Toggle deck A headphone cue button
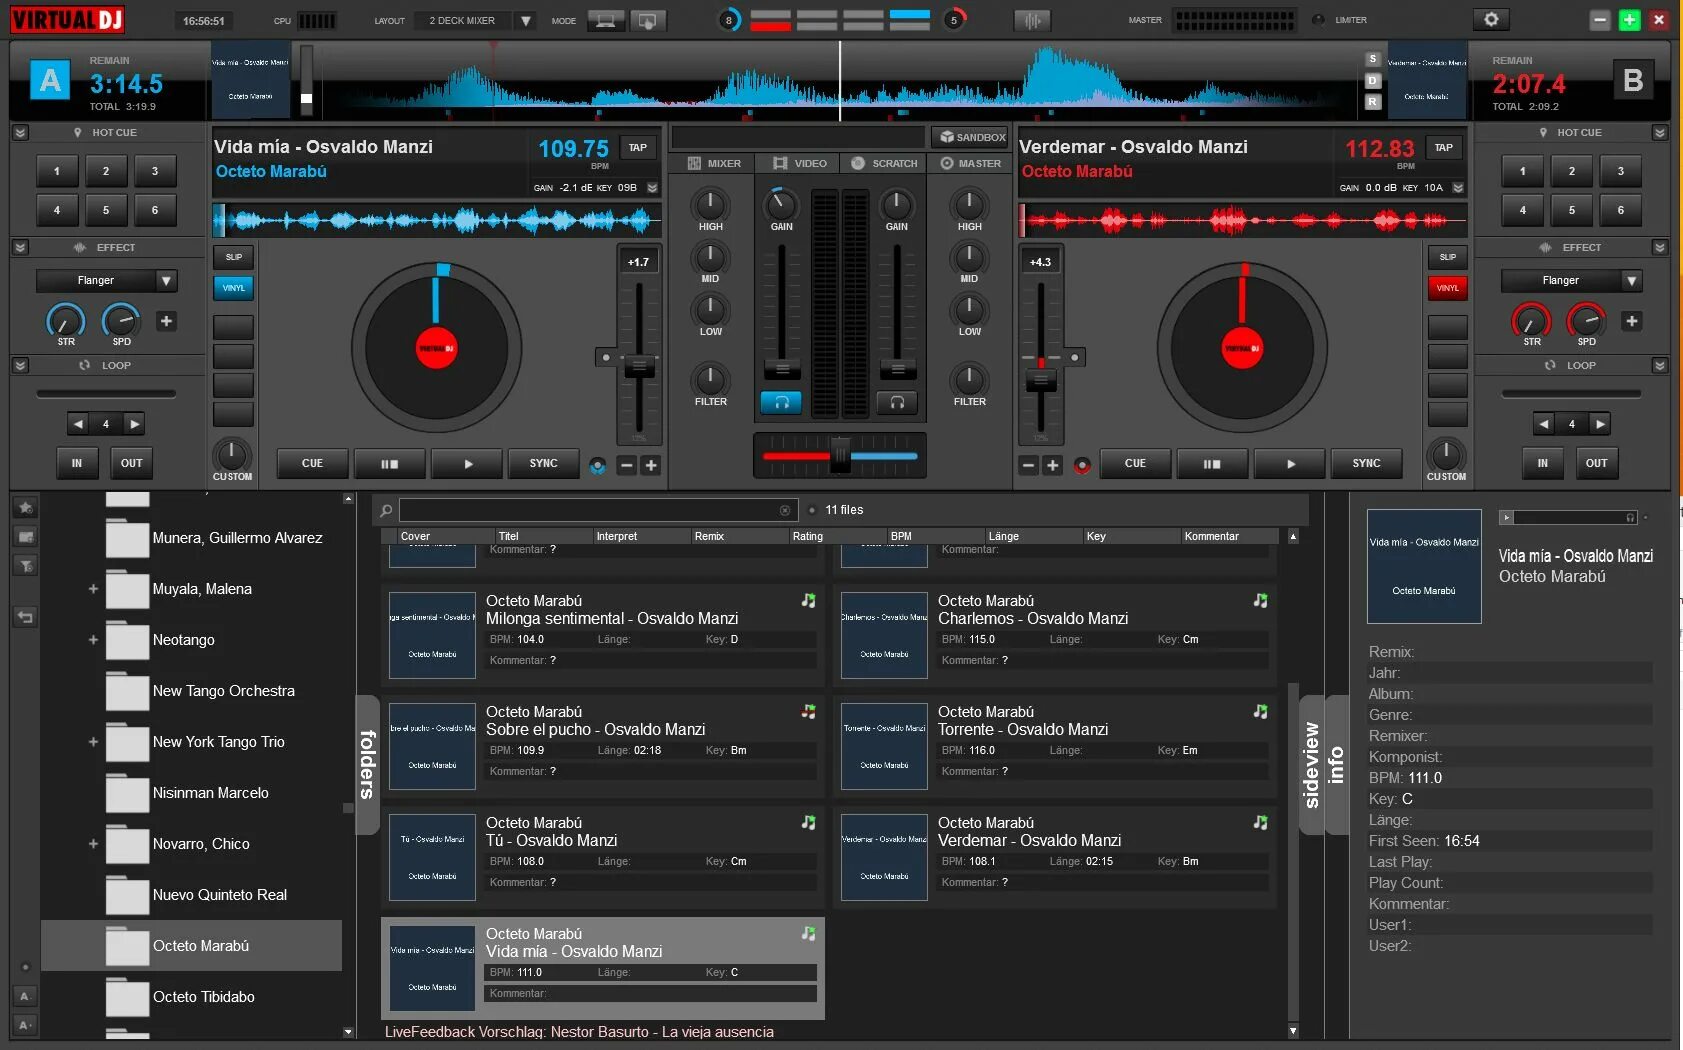Screen dimensions: 1683x1050 [781, 402]
